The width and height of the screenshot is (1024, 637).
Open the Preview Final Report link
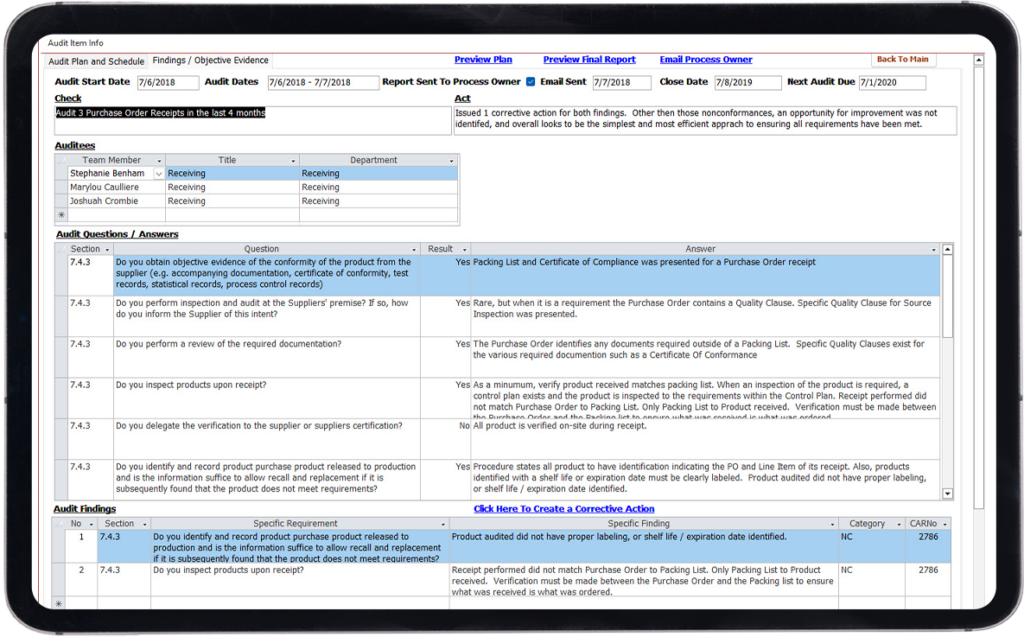tap(589, 59)
